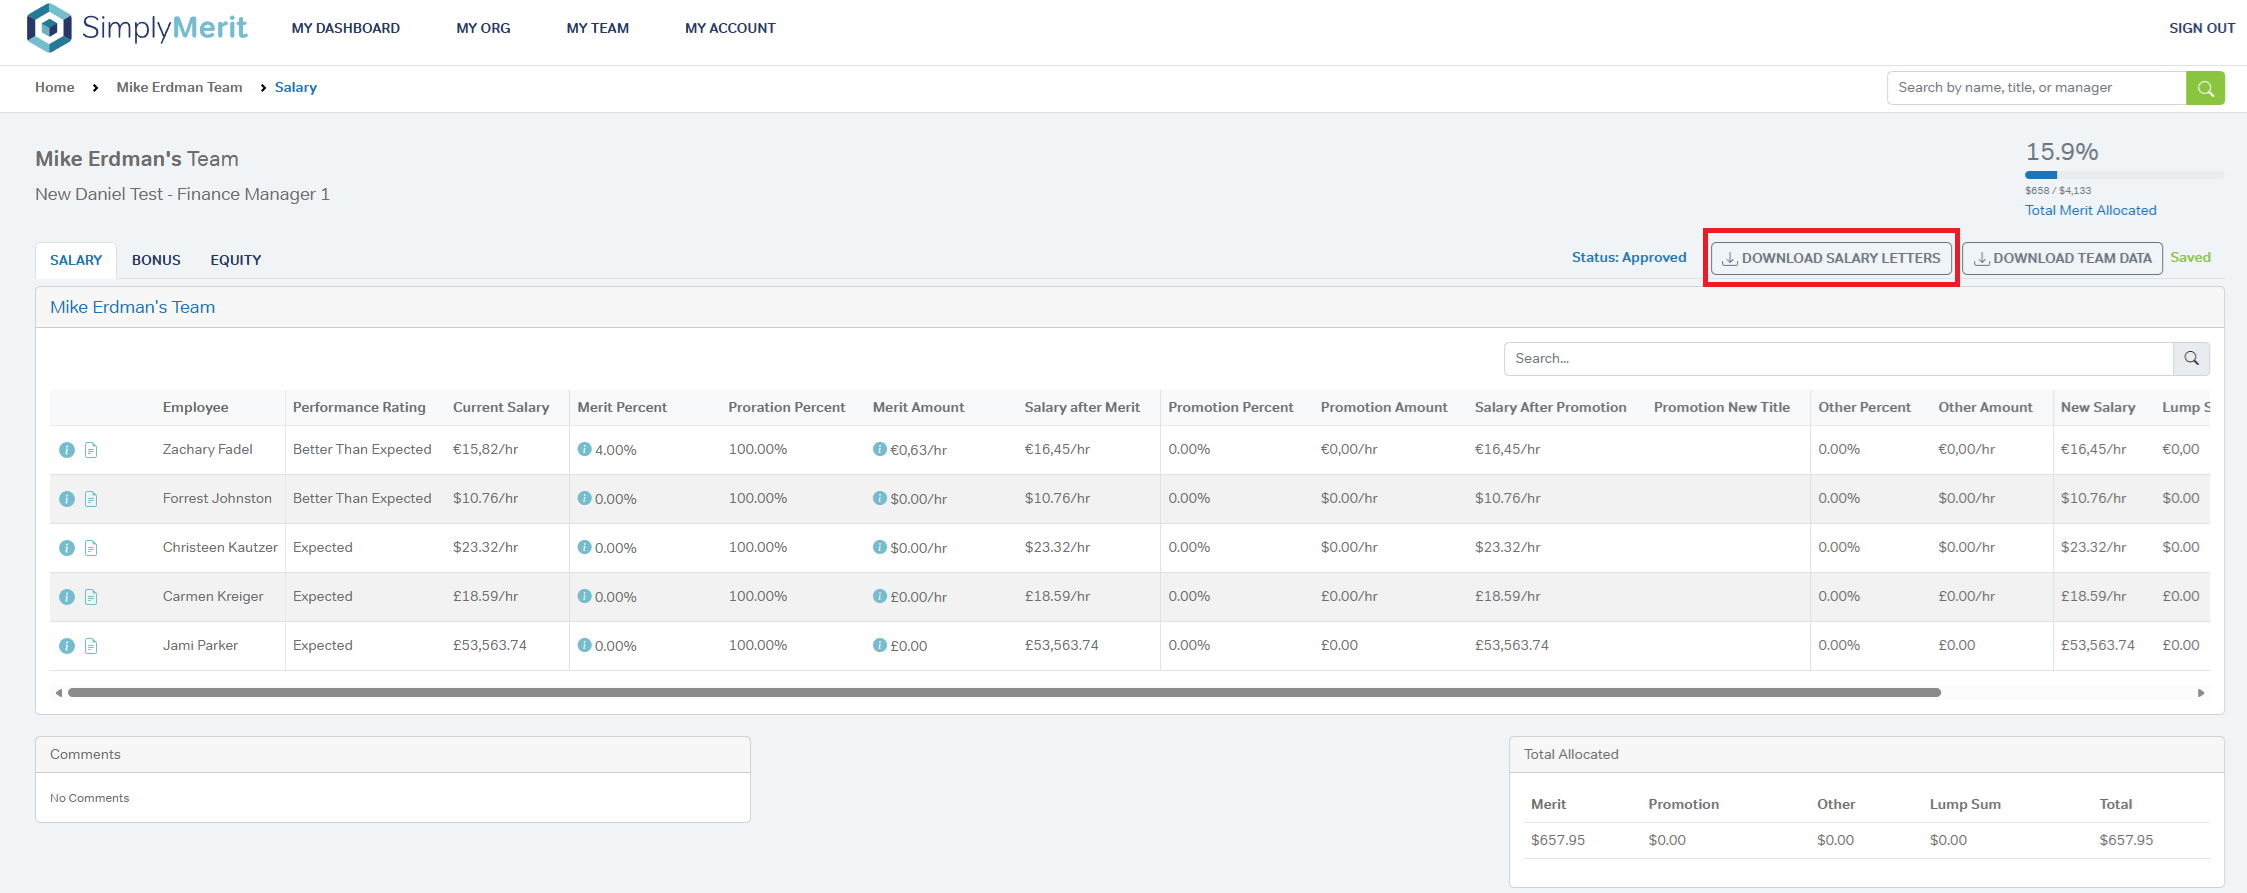Image resolution: width=2247 pixels, height=893 pixels.
Task: Open document icon for Carmen Kreiger
Action: click(x=91, y=597)
